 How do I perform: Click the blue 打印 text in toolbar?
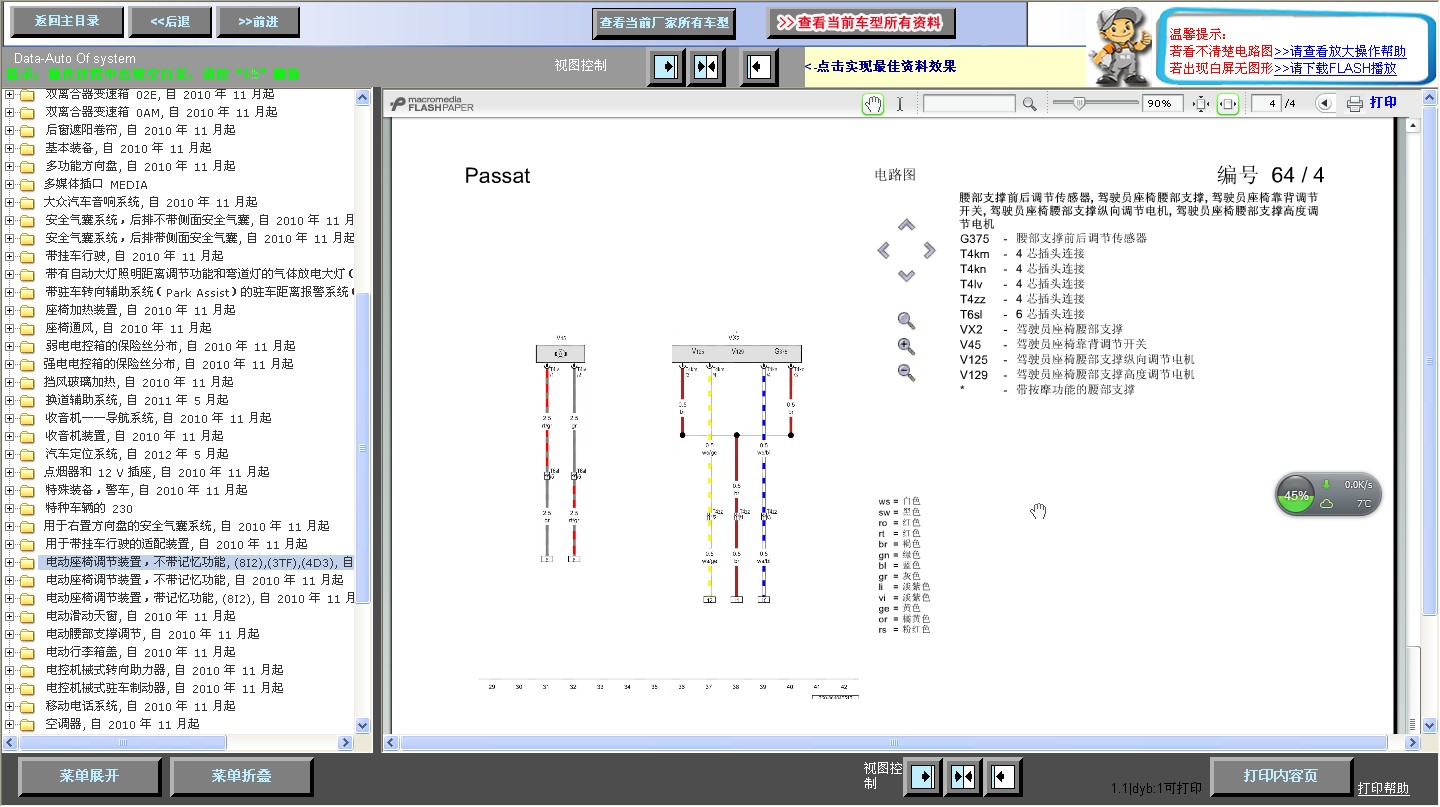[1384, 103]
